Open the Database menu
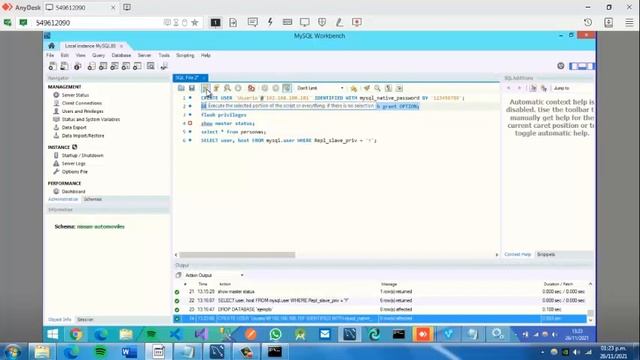The height and width of the screenshot is (360, 640). click(x=121, y=55)
